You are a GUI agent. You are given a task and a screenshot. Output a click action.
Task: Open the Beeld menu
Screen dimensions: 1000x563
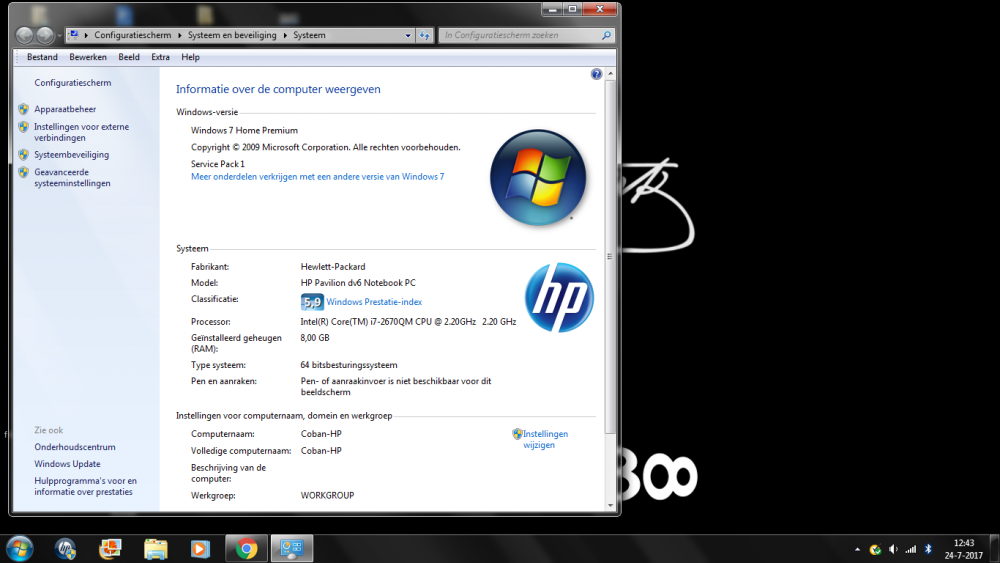(129, 57)
